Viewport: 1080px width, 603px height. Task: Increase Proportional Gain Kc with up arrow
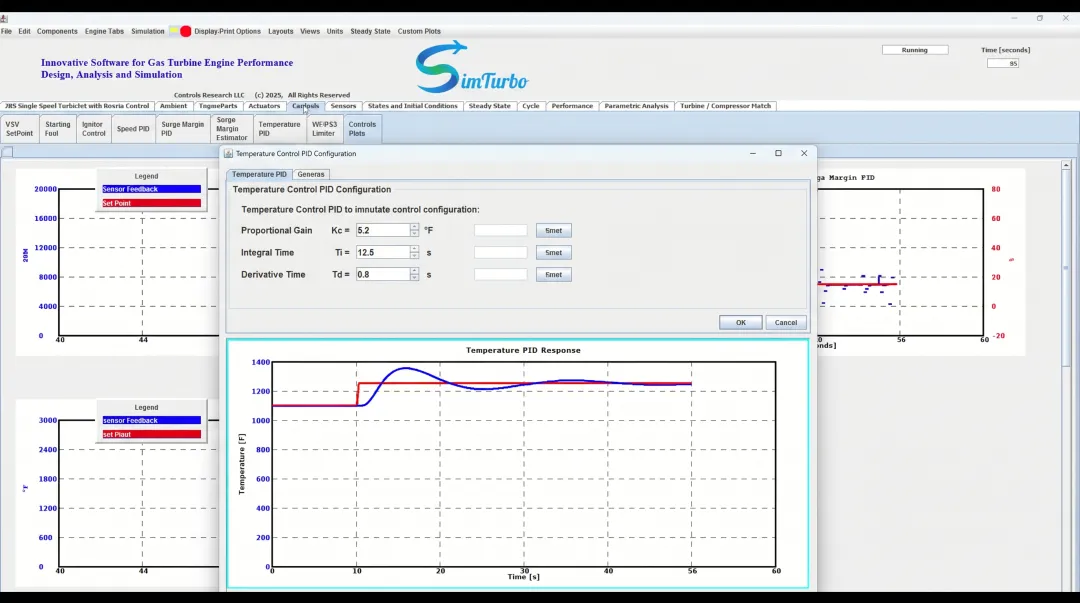pyautogui.click(x=414, y=227)
